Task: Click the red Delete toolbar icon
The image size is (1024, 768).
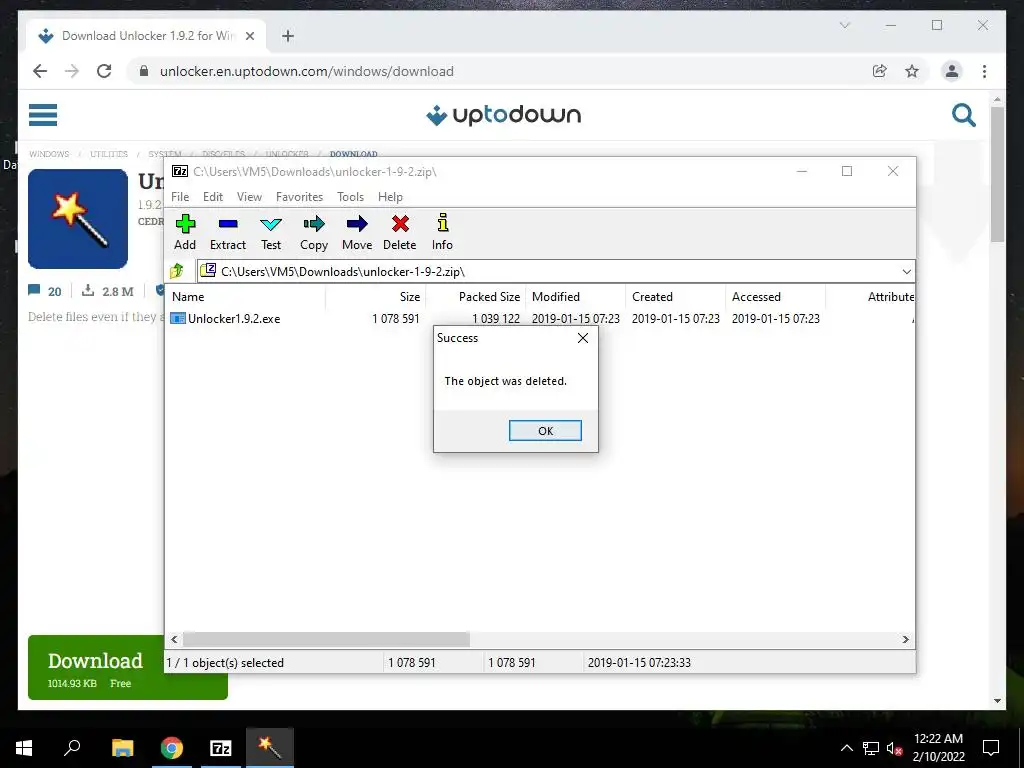Action: tap(400, 232)
